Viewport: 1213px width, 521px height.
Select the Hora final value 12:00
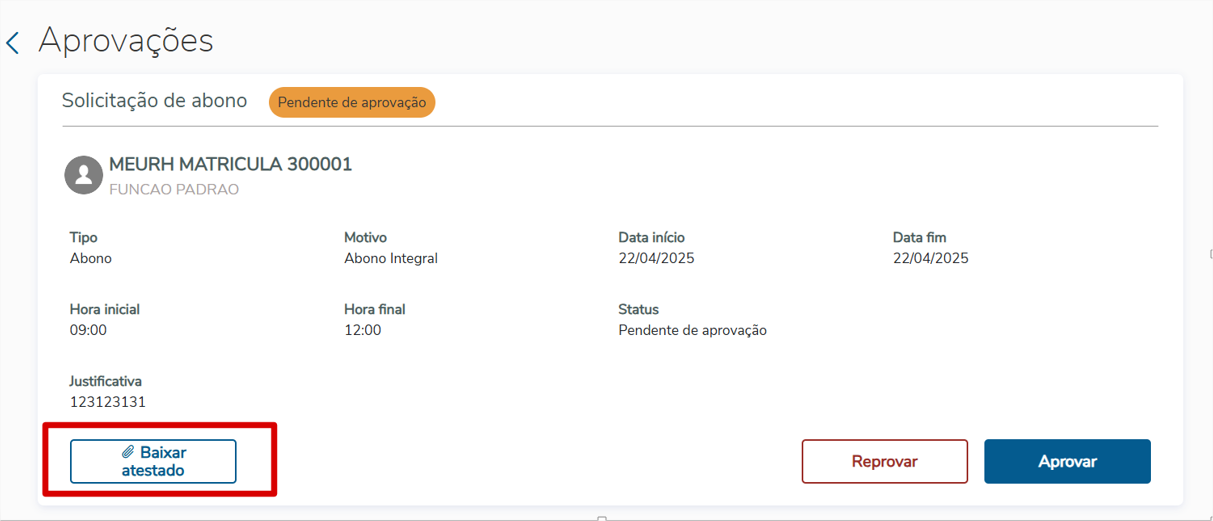[x=362, y=330]
